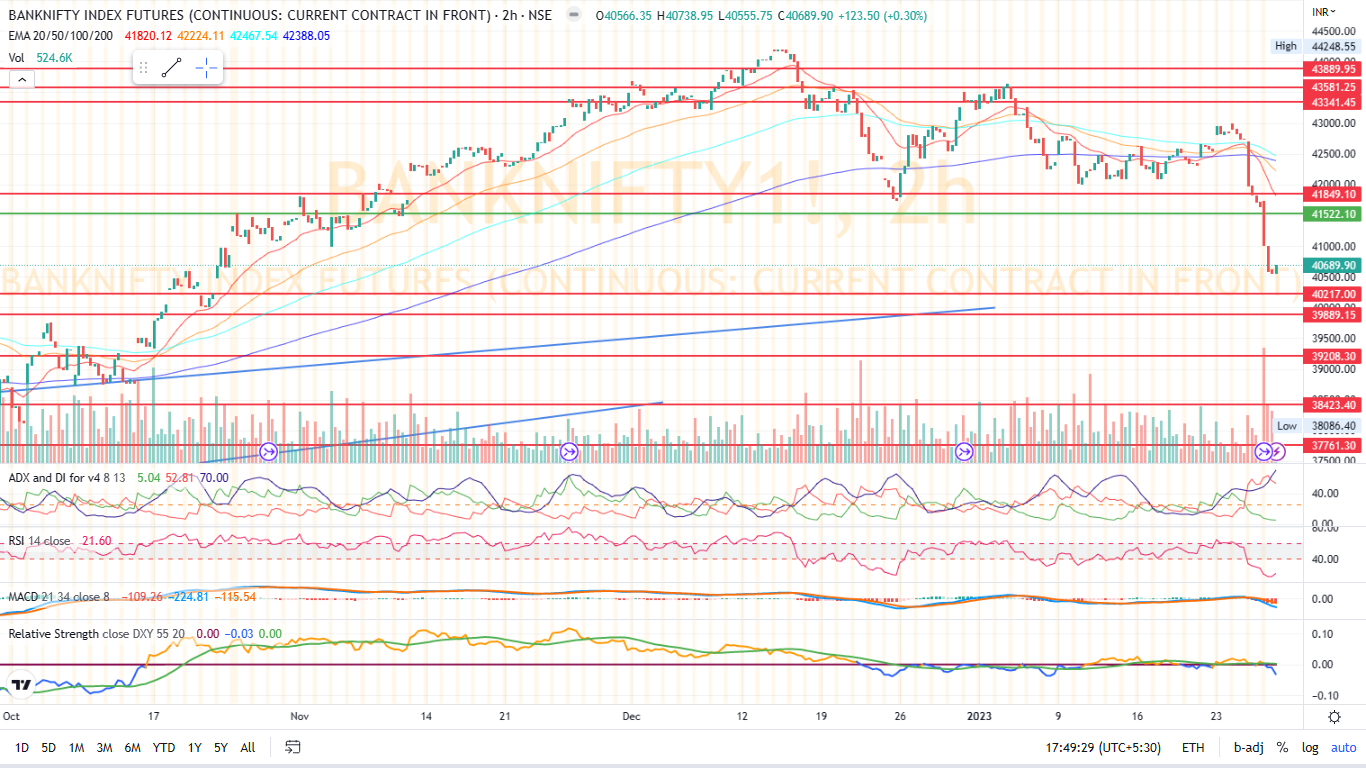This screenshot has width=1366, height=768.
Task: Grab the floating toolbar drag handle
Action: pyautogui.click(x=143, y=68)
